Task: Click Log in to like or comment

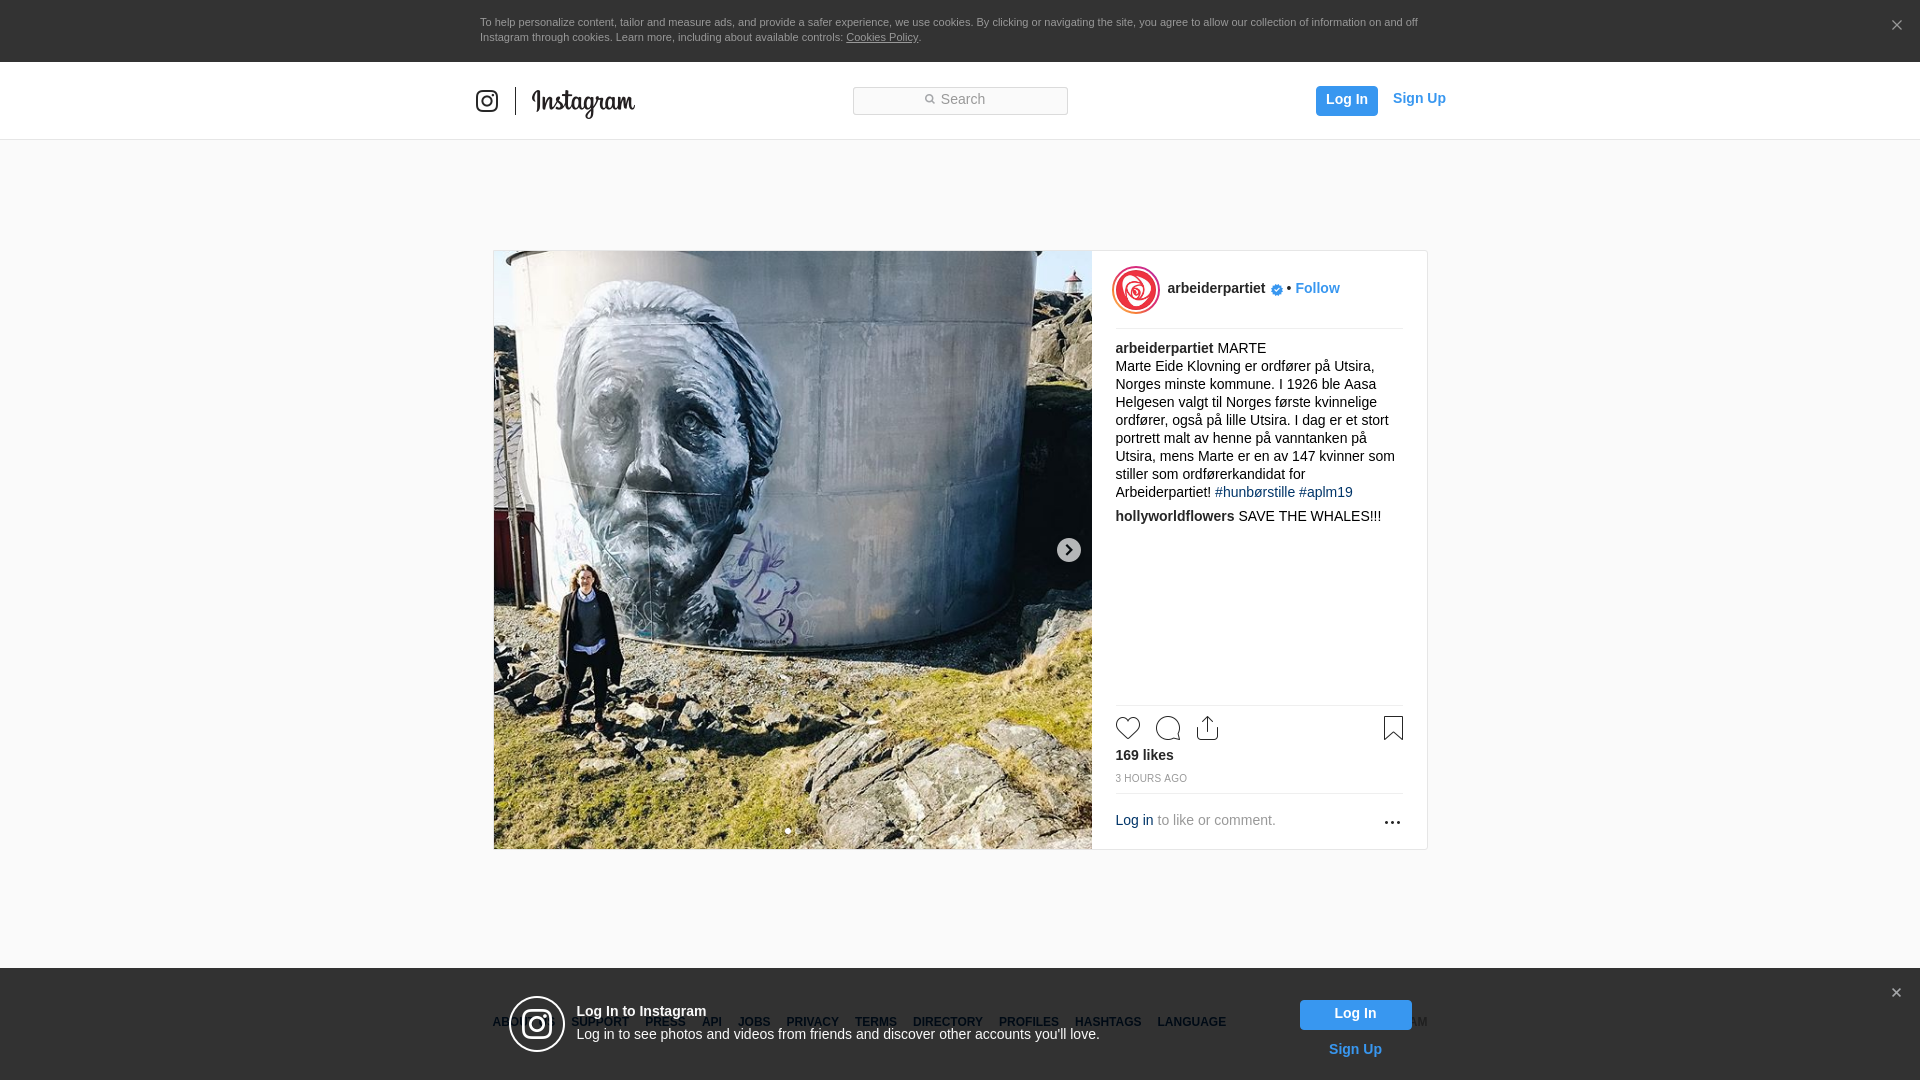Action: pyautogui.click(x=1134, y=820)
